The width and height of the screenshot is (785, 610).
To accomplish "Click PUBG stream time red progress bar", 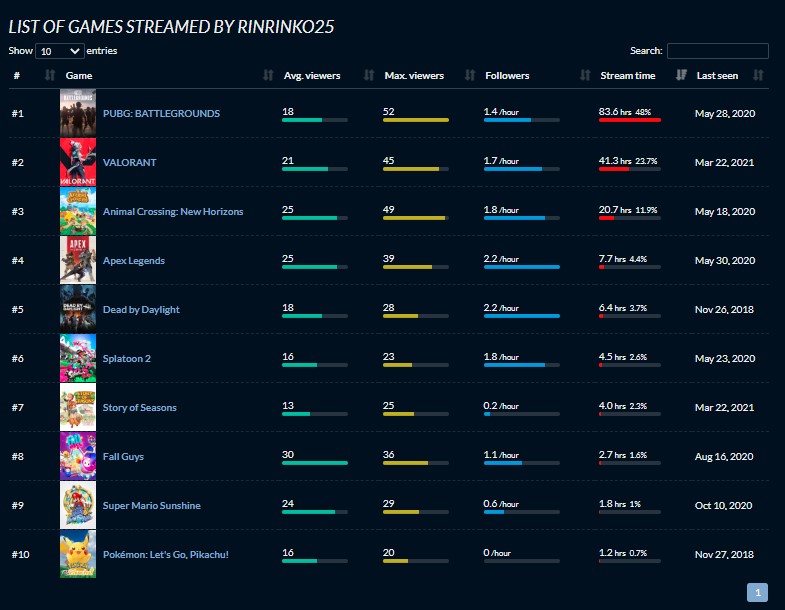I will 630,120.
